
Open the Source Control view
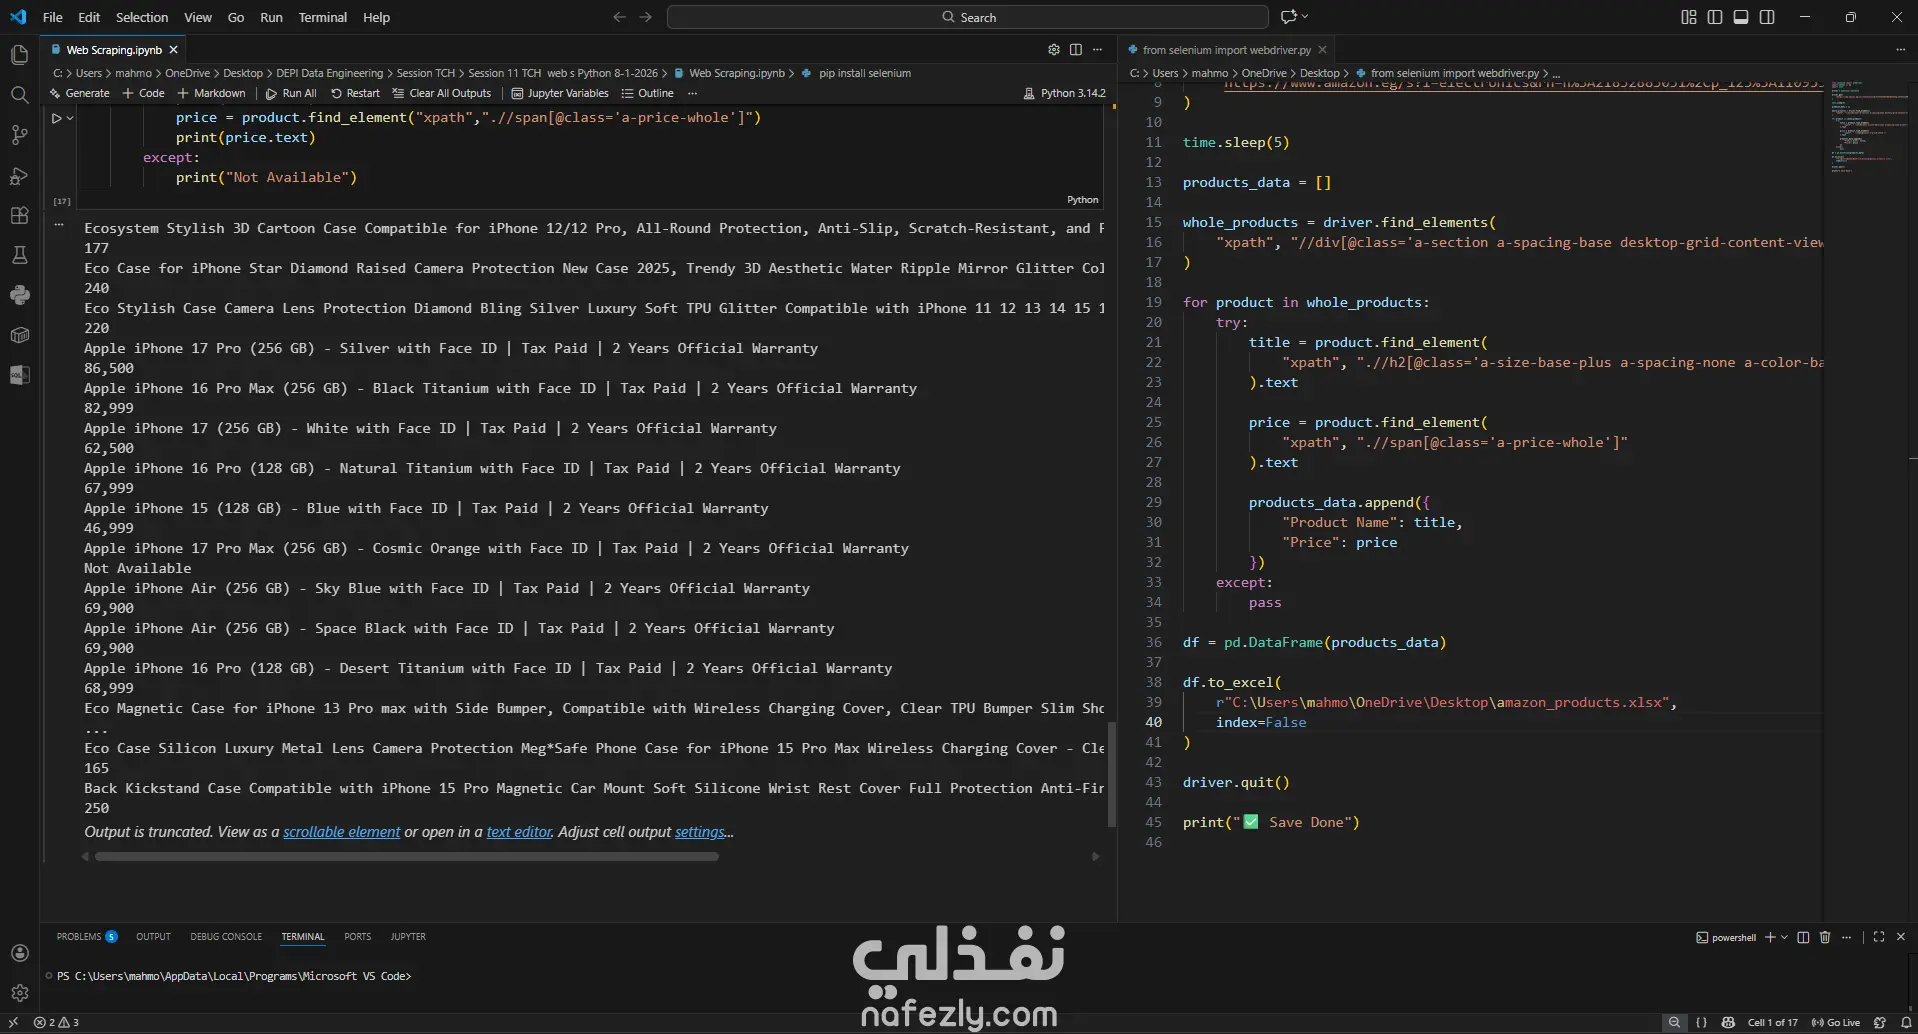pos(19,135)
